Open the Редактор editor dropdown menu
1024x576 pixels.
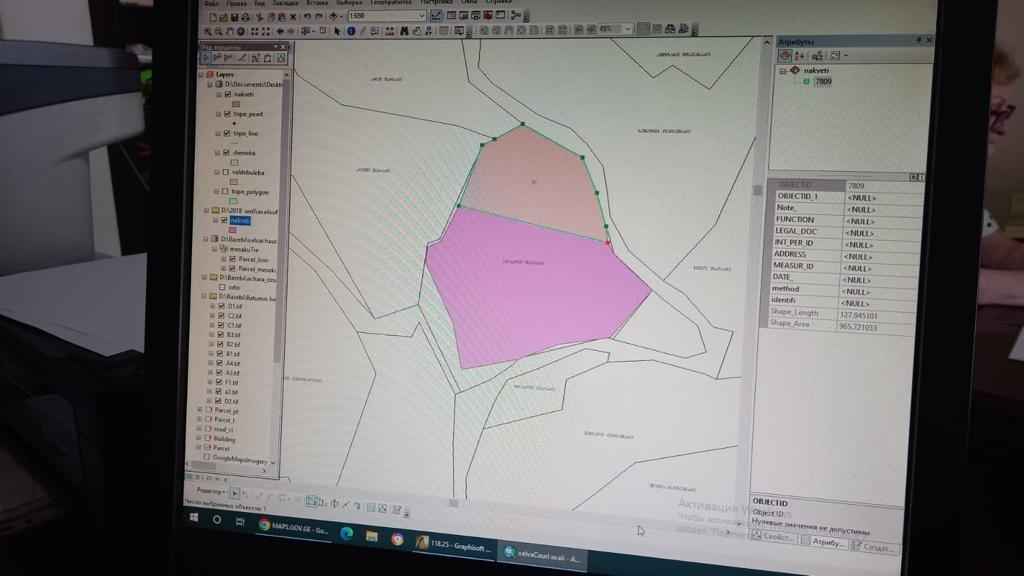pyautogui.click(x=210, y=491)
